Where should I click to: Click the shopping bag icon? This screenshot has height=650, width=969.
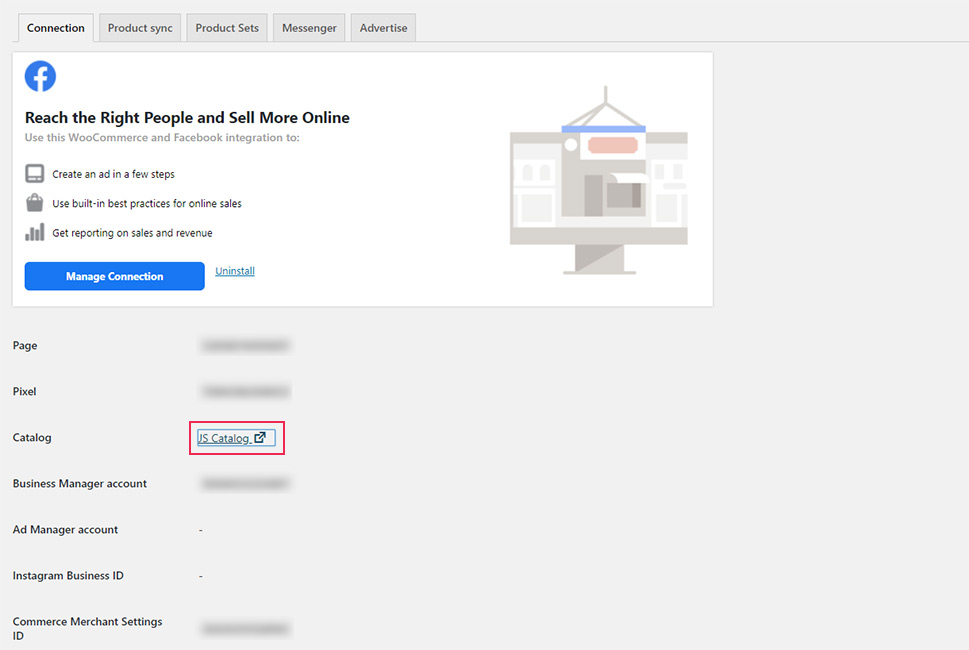coord(35,203)
